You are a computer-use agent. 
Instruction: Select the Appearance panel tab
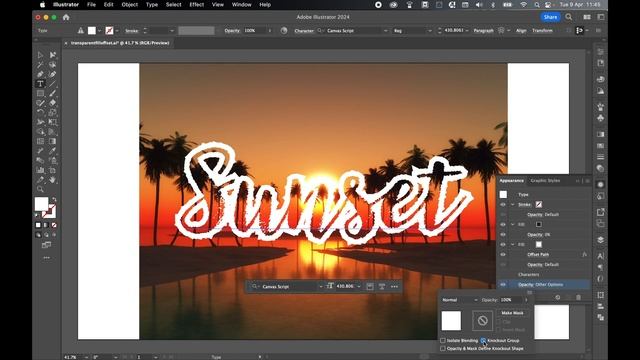511,180
